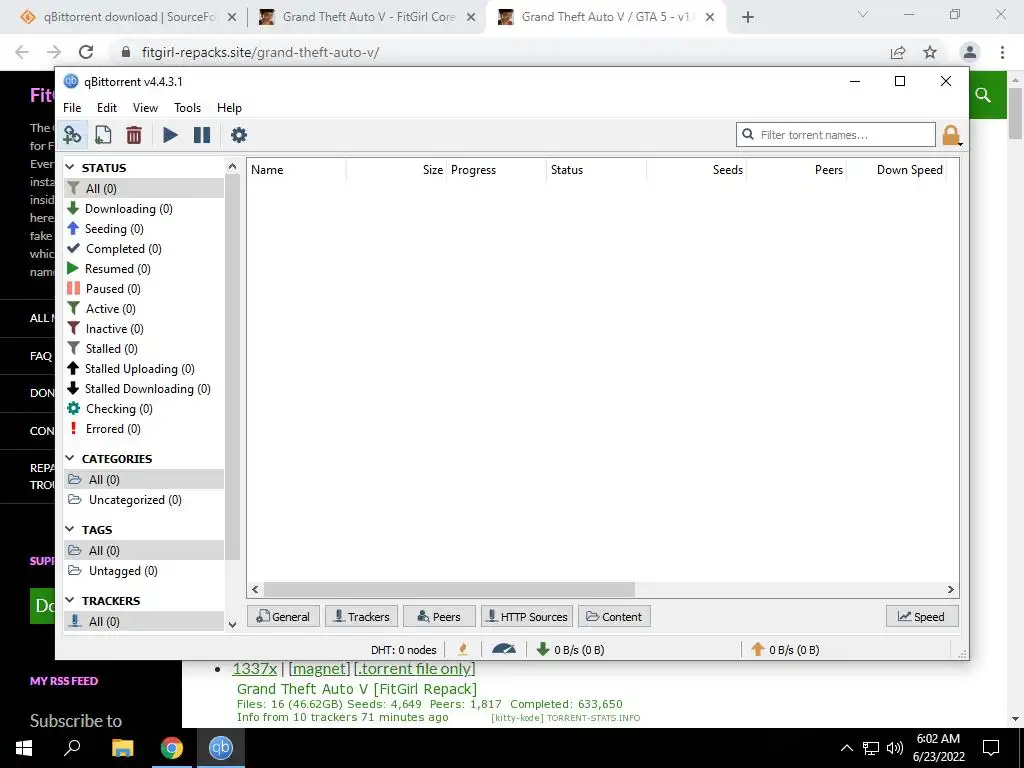The image size is (1024, 768).
Task: Open File Explorer from the taskbar
Action: pos(122,748)
